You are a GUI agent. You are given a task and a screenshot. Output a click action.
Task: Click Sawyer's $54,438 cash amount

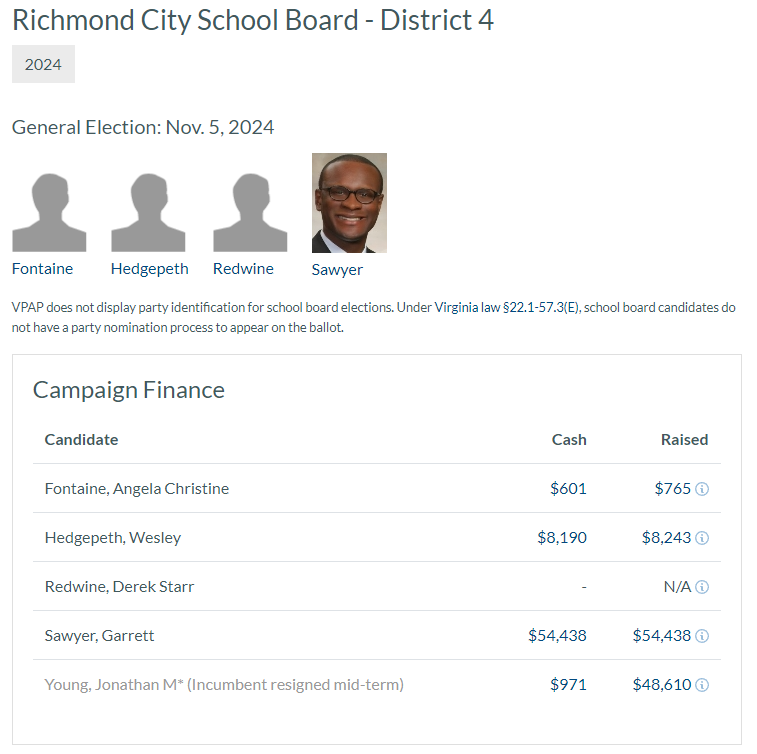[557, 636]
